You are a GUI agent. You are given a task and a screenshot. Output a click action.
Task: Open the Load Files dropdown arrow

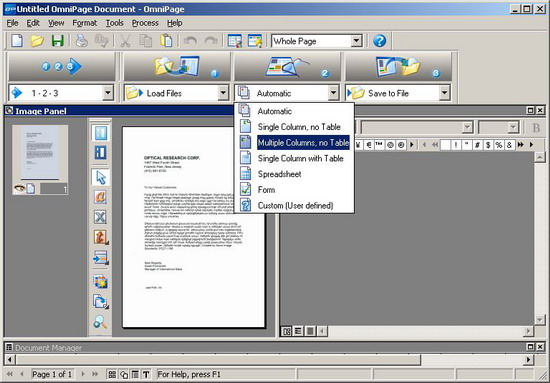tap(223, 93)
